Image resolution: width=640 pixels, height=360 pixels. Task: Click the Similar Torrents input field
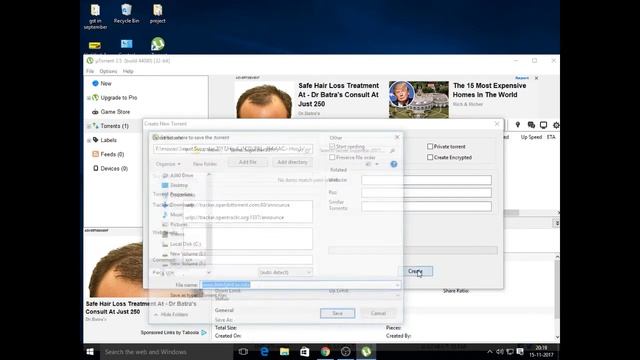426,206
